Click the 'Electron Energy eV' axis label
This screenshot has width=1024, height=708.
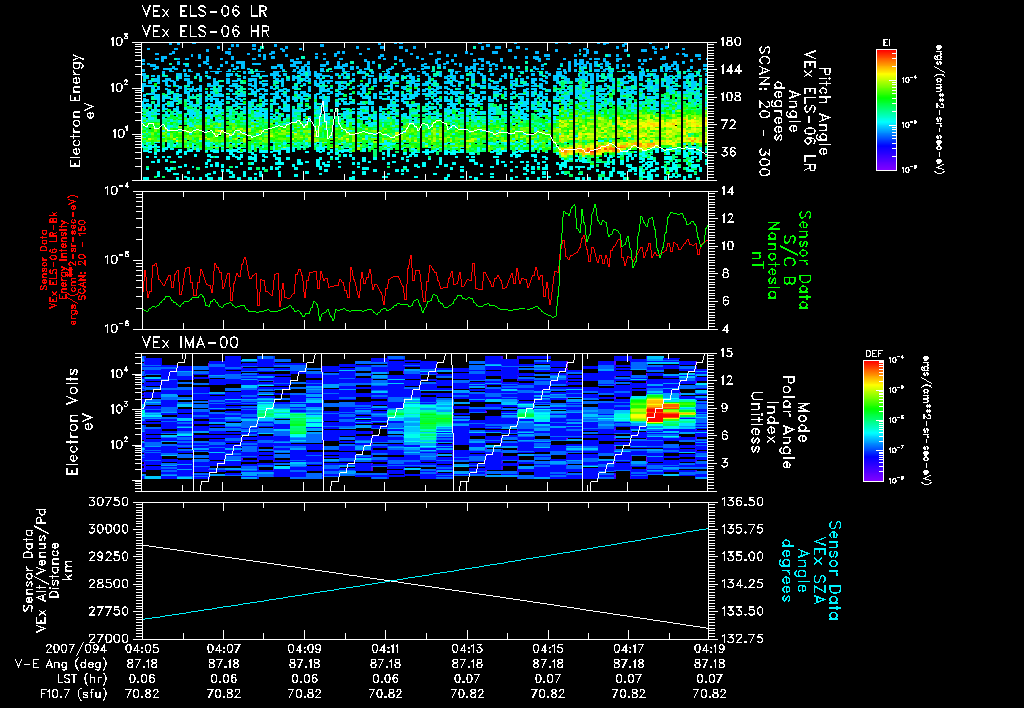82,111
